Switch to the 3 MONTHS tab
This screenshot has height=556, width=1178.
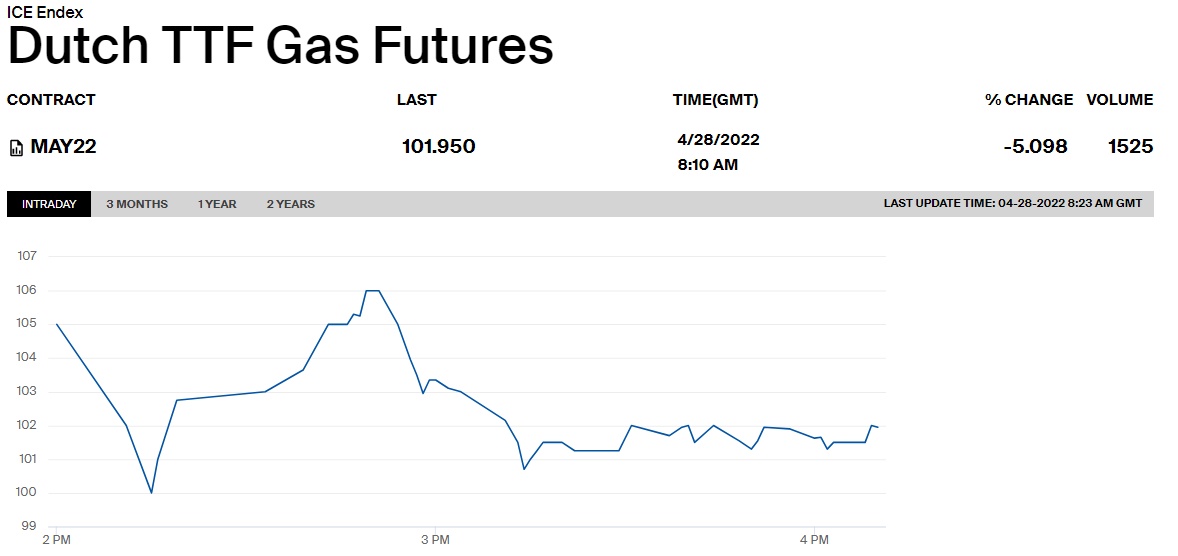tap(137, 204)
